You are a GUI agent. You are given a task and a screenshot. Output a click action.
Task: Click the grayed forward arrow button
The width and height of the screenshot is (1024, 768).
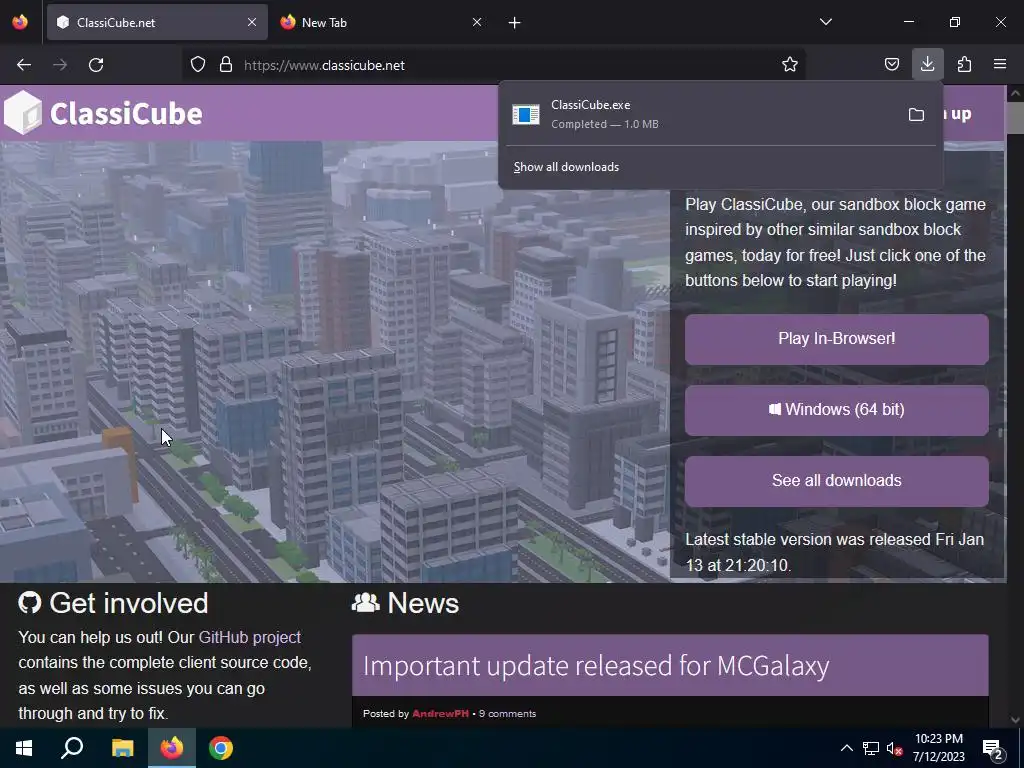60,65
